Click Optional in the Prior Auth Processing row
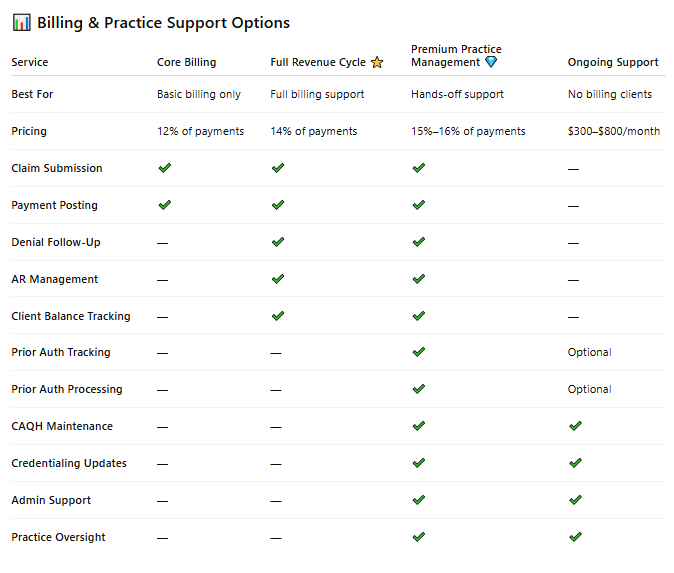The image size is (674, 573). pyautogui.click(x=589, y=389)
